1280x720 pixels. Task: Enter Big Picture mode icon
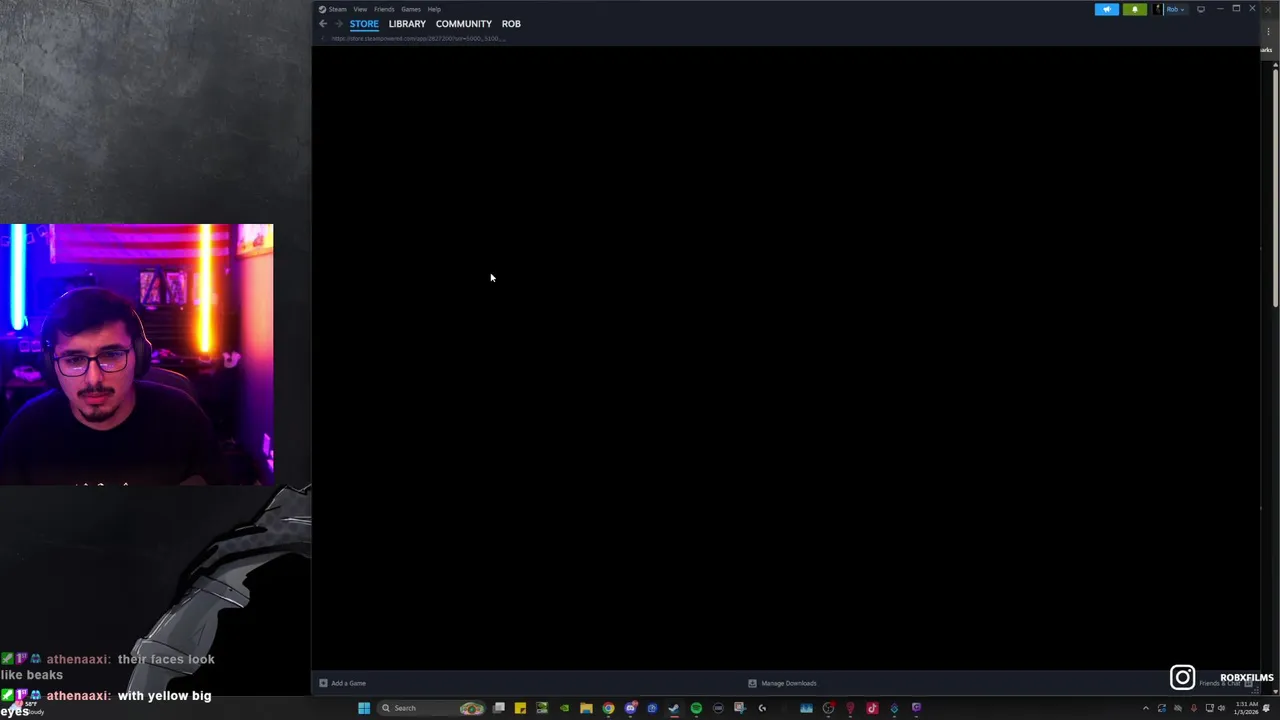(x=1201, y=9)
